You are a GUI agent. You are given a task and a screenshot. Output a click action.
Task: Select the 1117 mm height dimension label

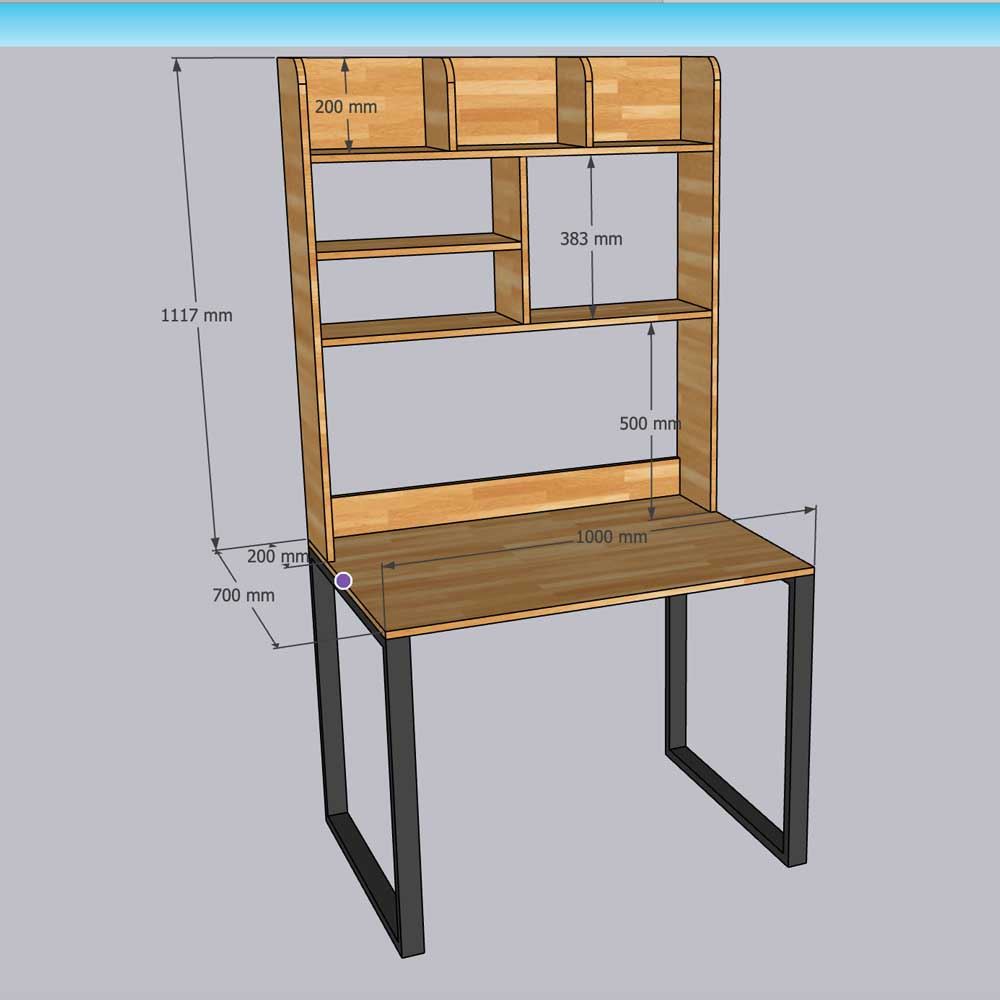tap(196, 315)
